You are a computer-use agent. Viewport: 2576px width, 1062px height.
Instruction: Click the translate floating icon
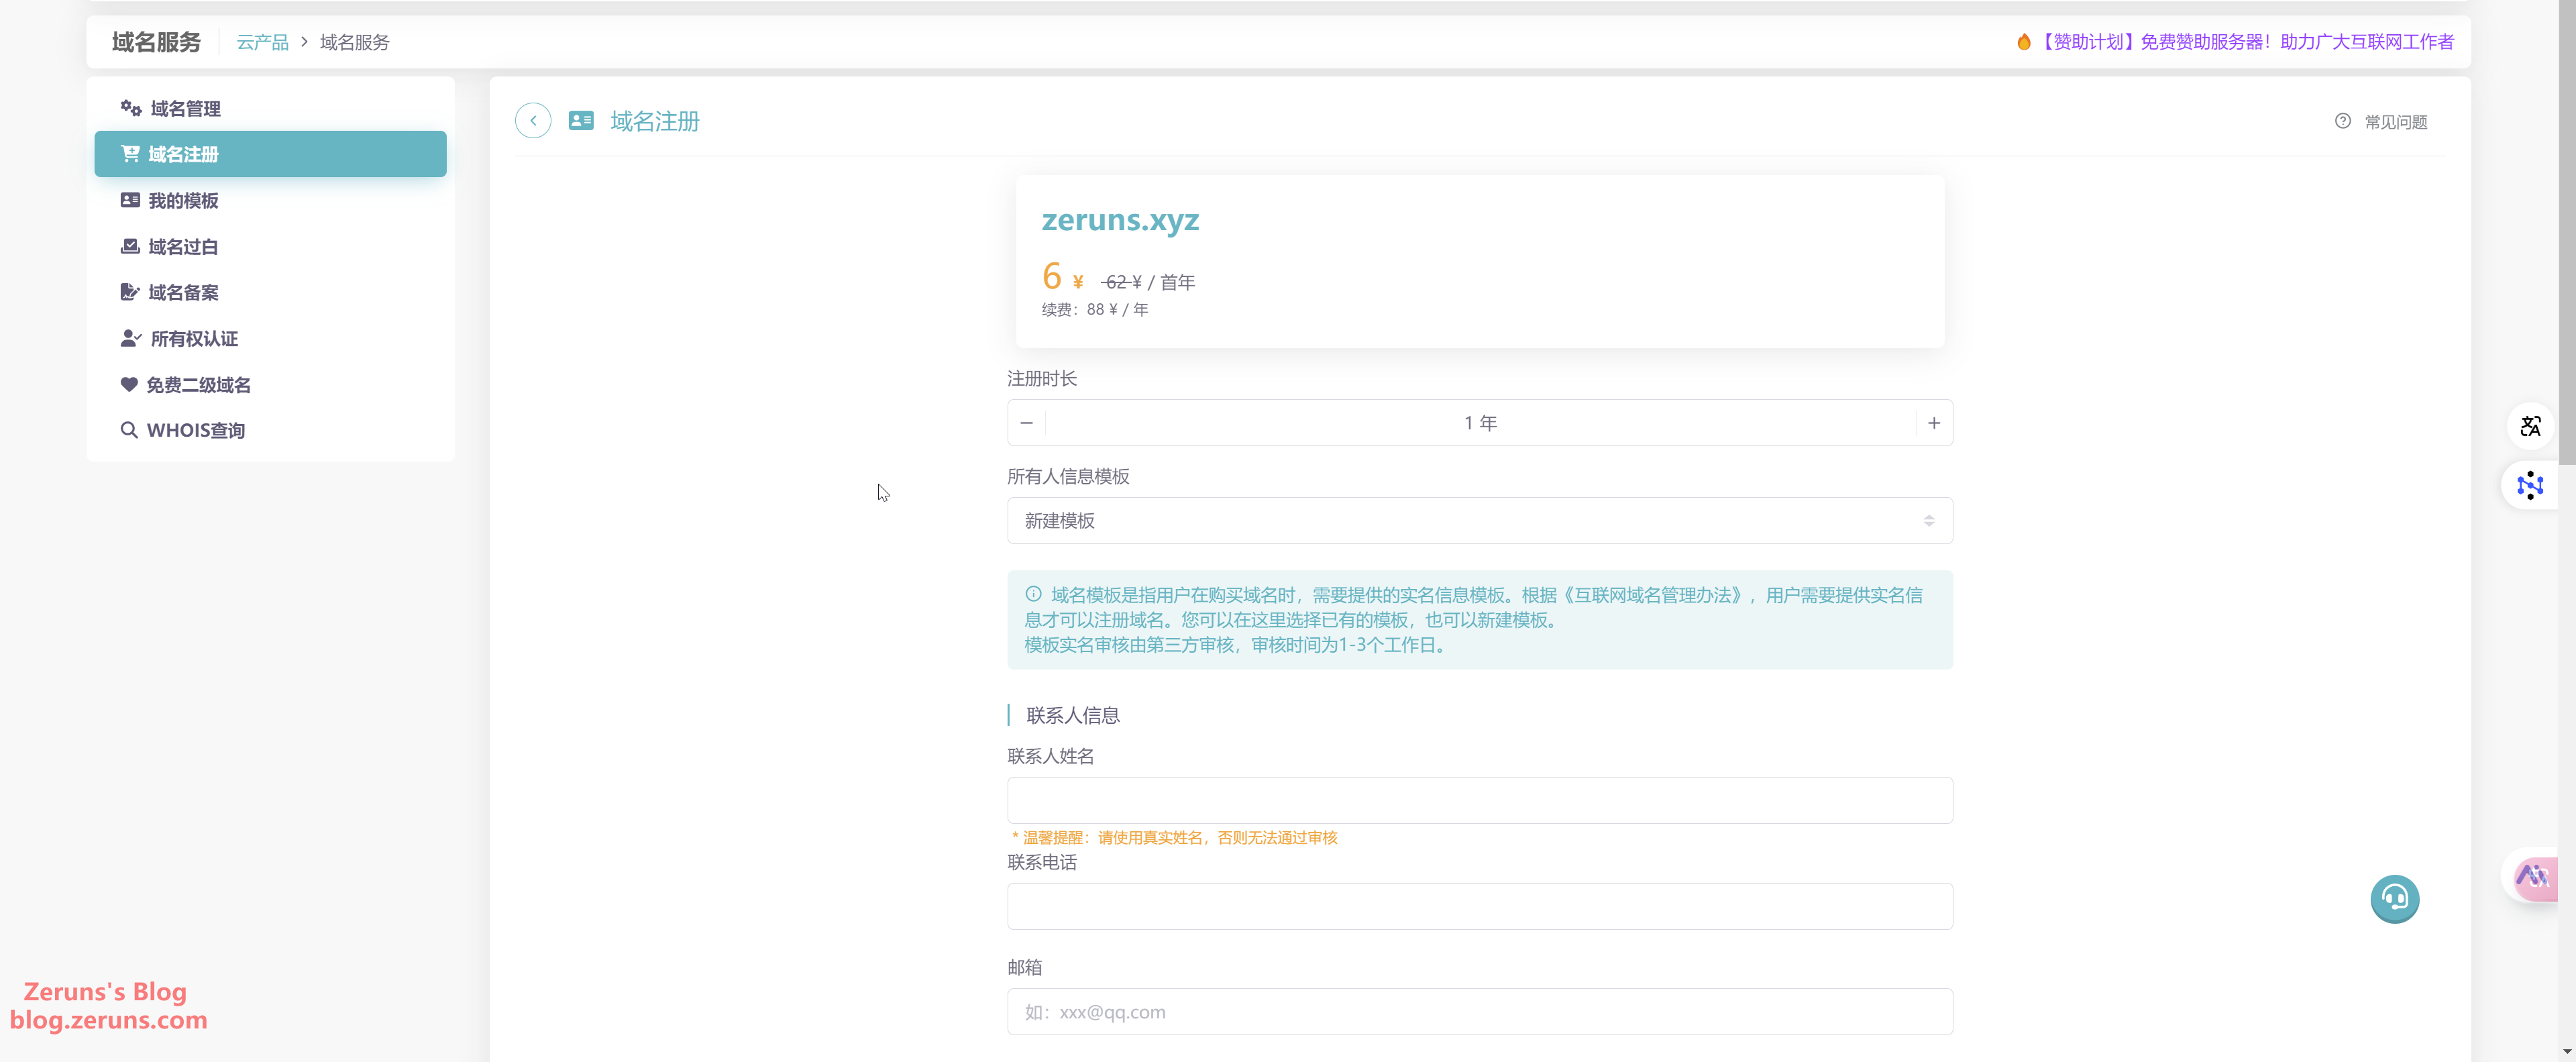pos(2530,427)
